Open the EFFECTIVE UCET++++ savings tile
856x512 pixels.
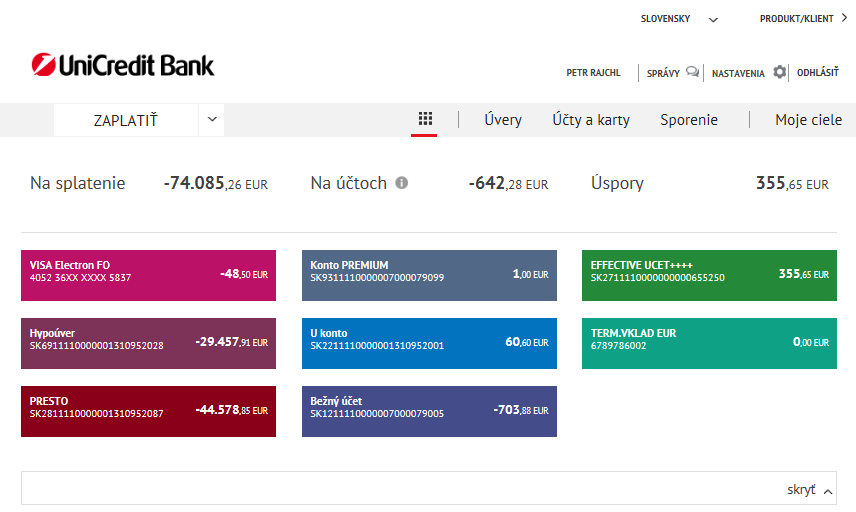click(x=709, y=275)
